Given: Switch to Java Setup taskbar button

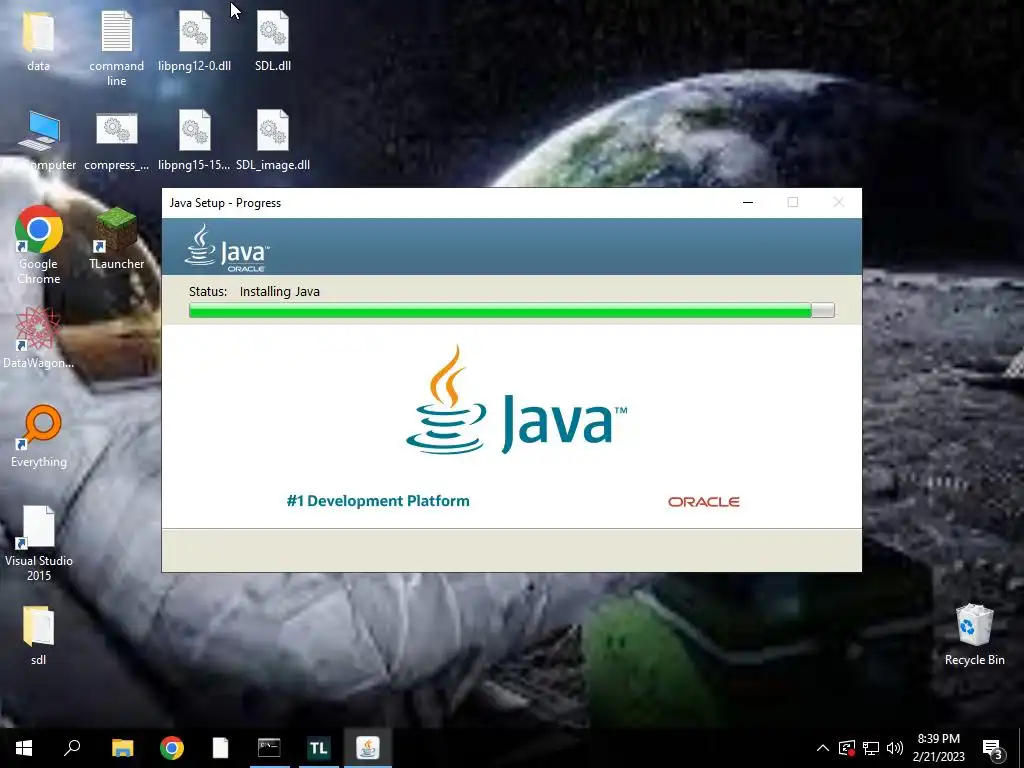Looking at the screenshot, I should [x=368, y=748].
